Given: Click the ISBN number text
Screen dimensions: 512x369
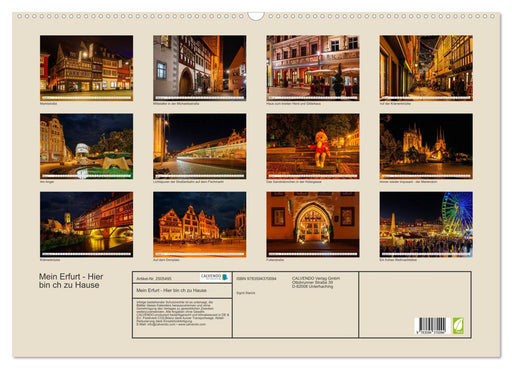Looking at the screenshot, I should coord(256,278).
